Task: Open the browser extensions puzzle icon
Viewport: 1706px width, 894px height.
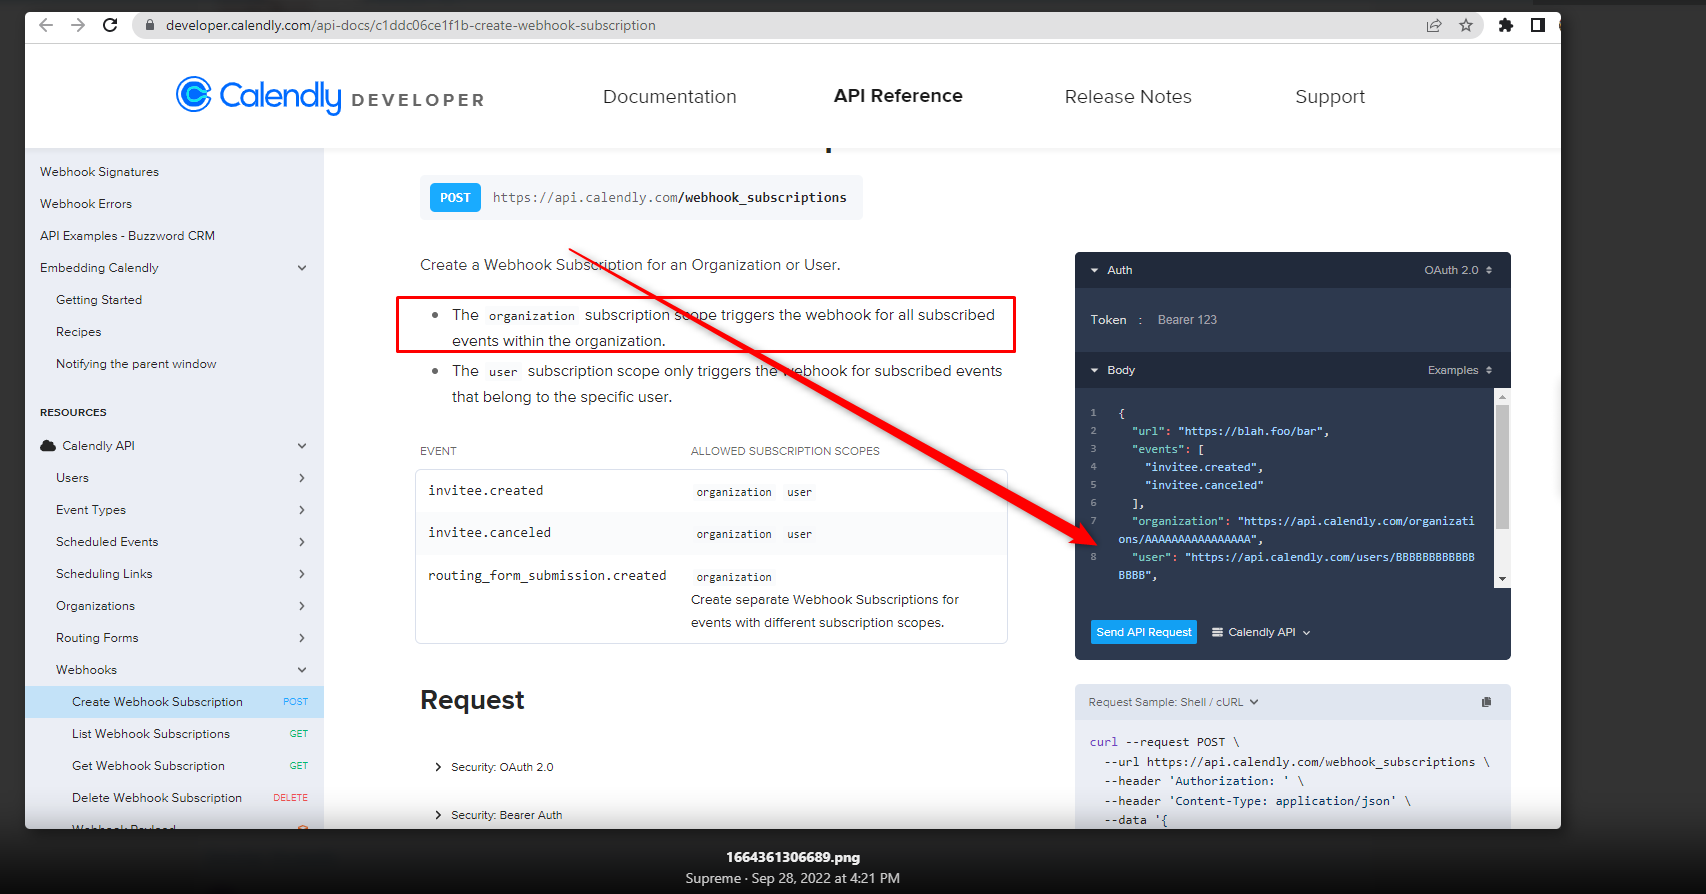Action: click(1506, 25)
